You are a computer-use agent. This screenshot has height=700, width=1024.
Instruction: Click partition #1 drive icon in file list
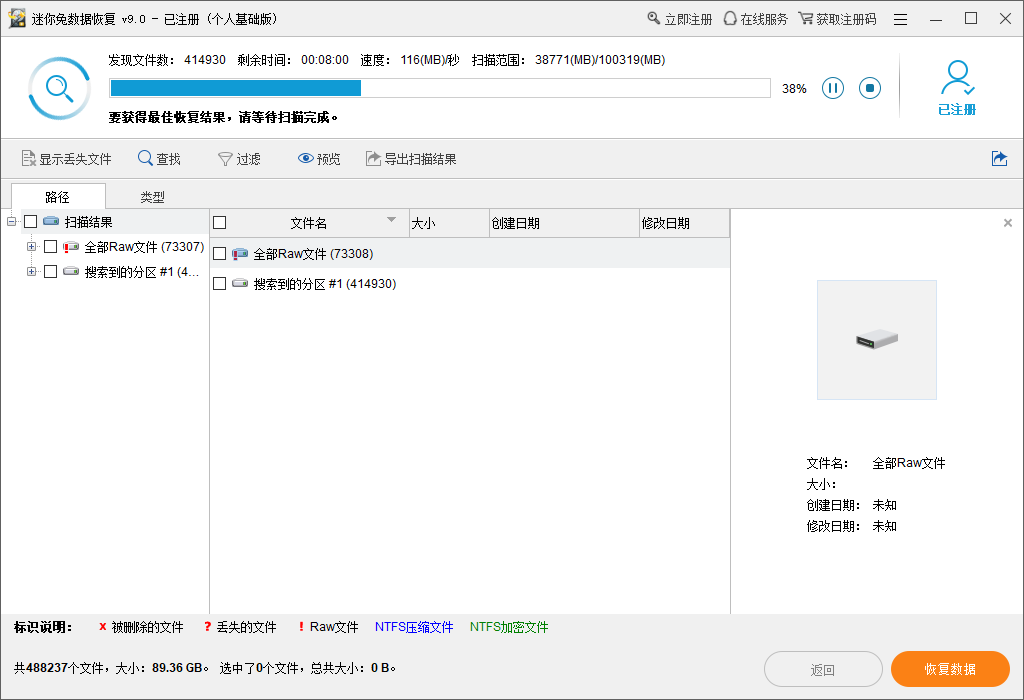pyautogui.click(x=240, y=283)
